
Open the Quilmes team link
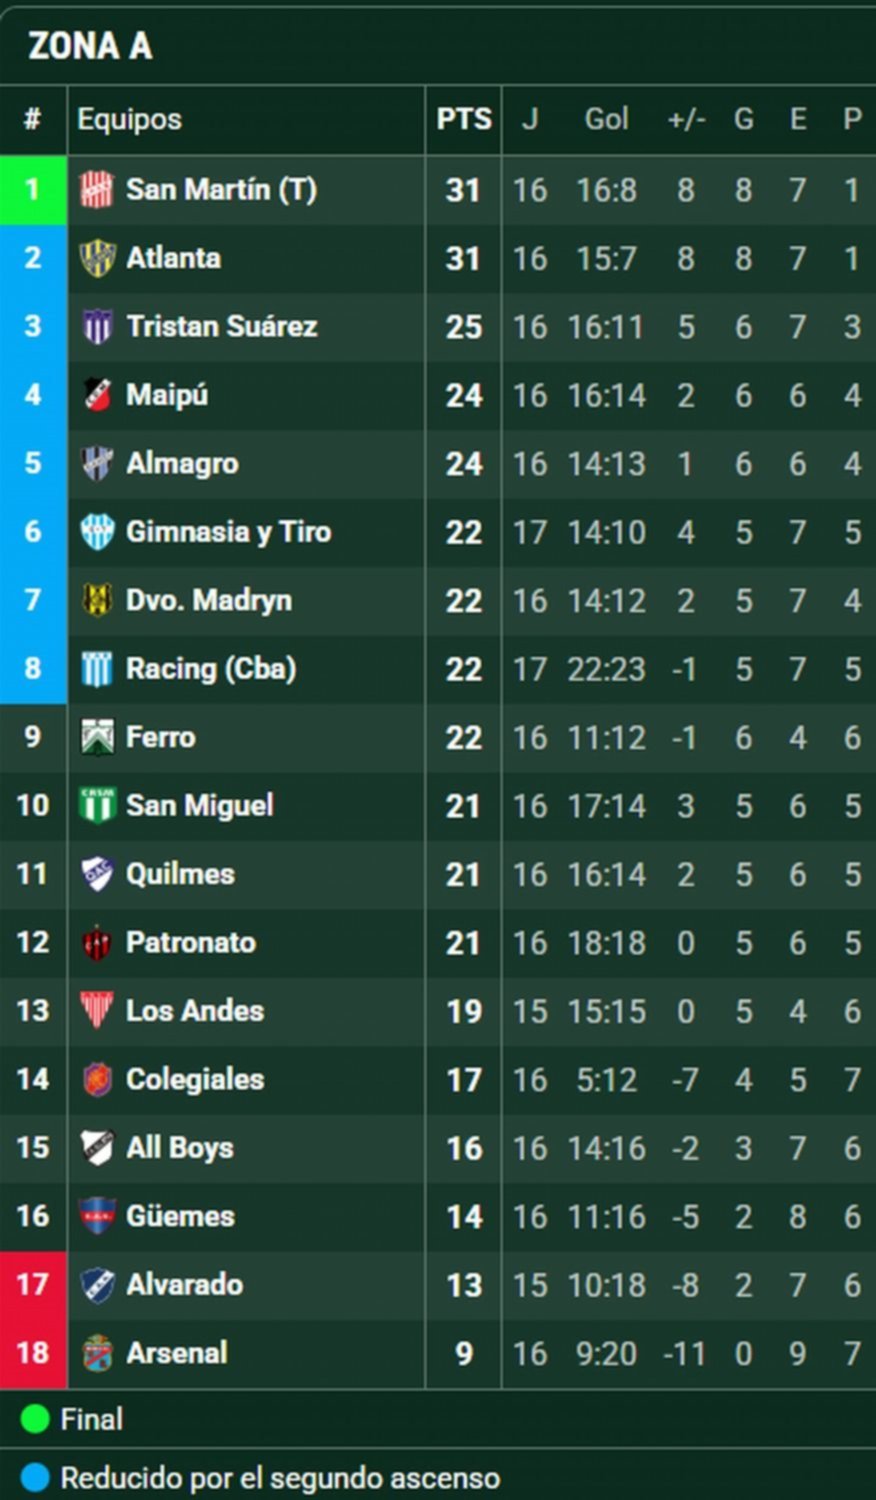coord(180,874)
